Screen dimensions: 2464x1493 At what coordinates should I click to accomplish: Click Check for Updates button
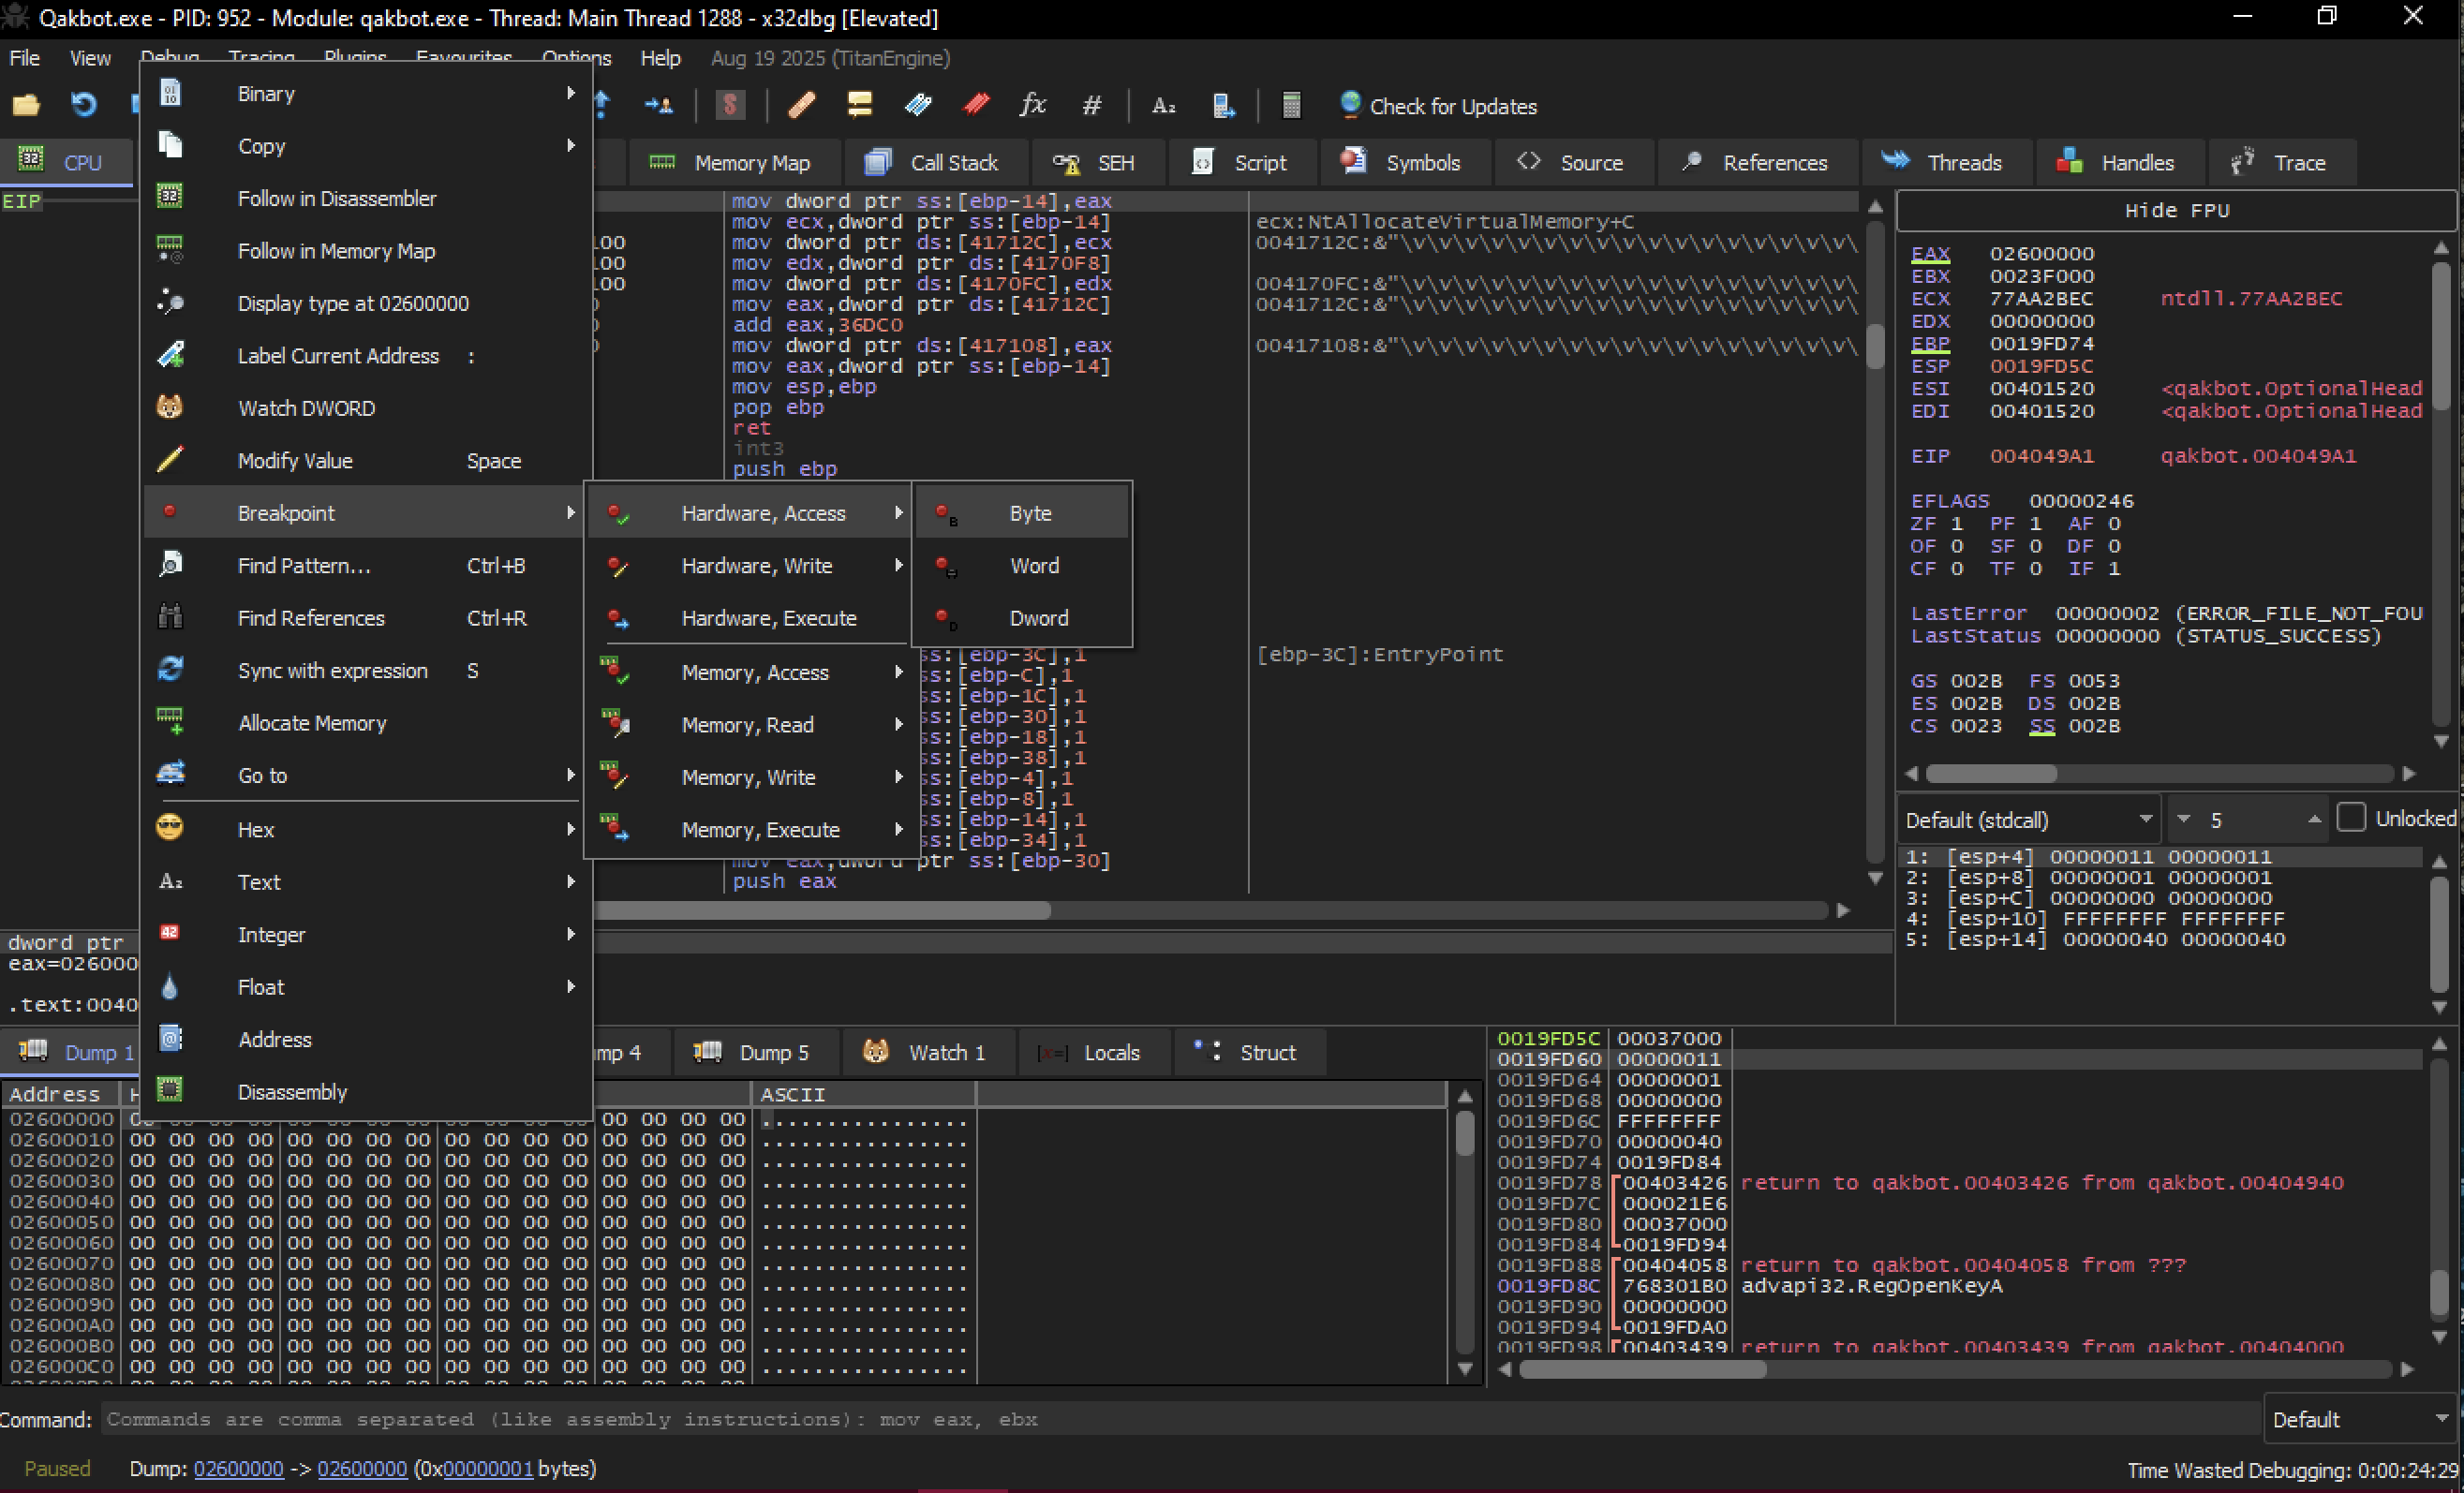[1437, 106]
